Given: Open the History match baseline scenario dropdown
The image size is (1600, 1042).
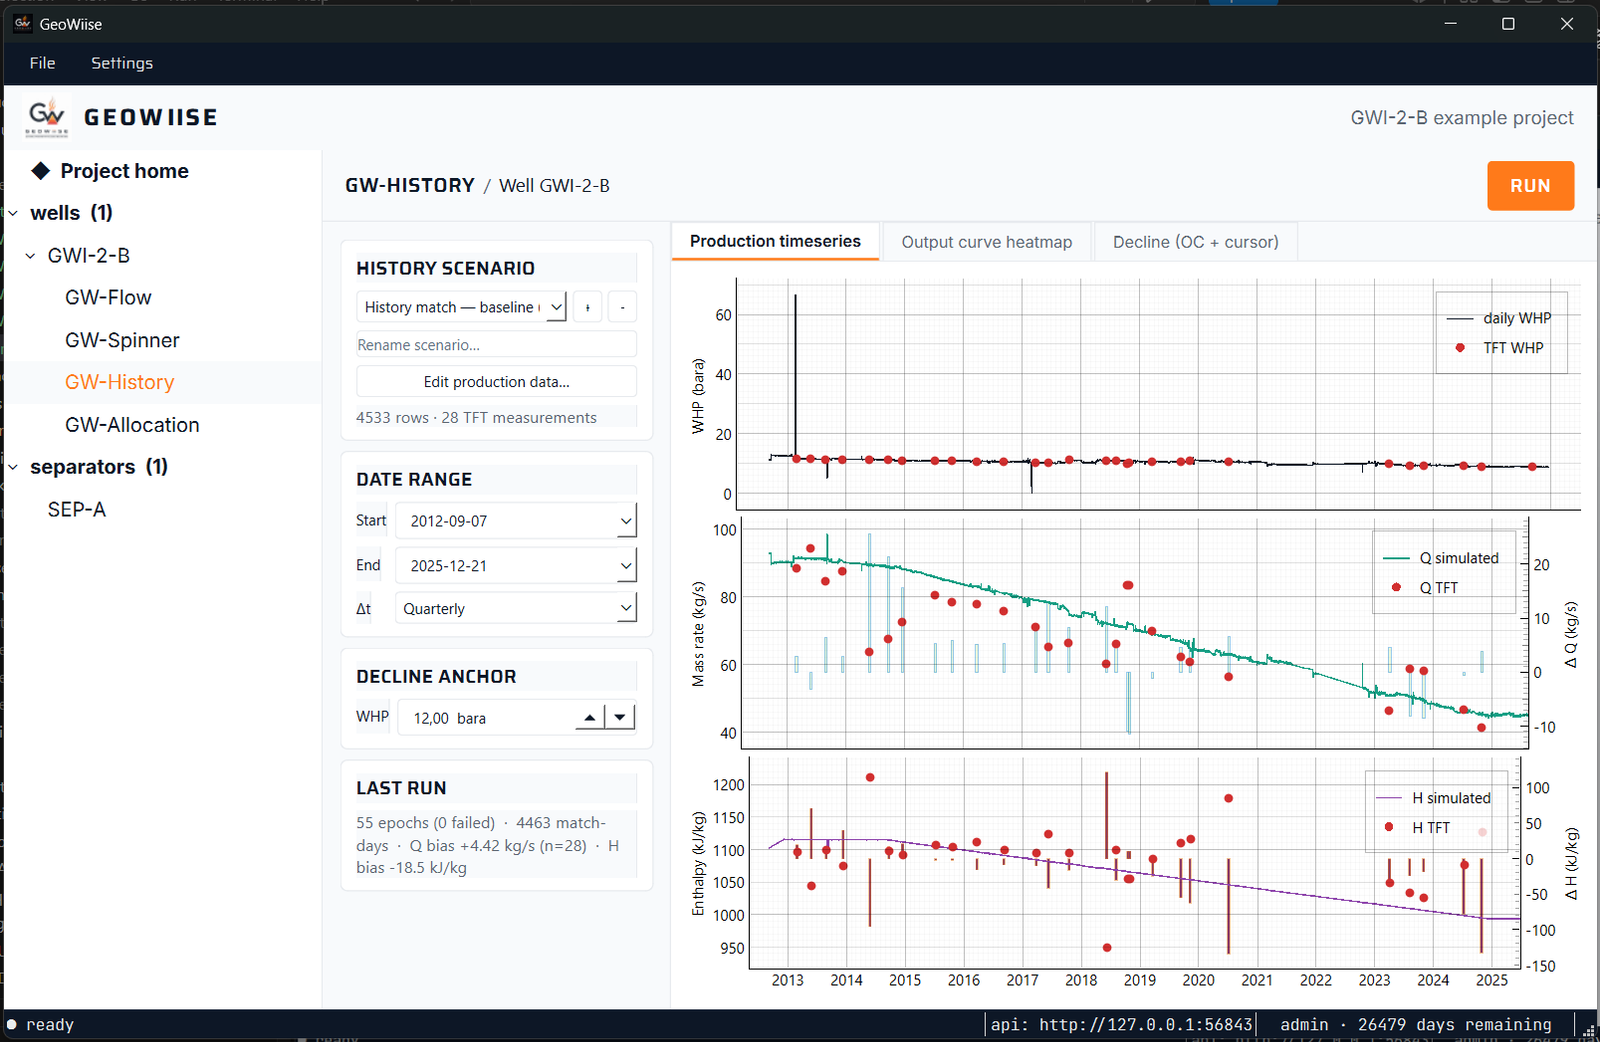Looking at the screenshot, I should pyautogui.click(x=461, y=307).
